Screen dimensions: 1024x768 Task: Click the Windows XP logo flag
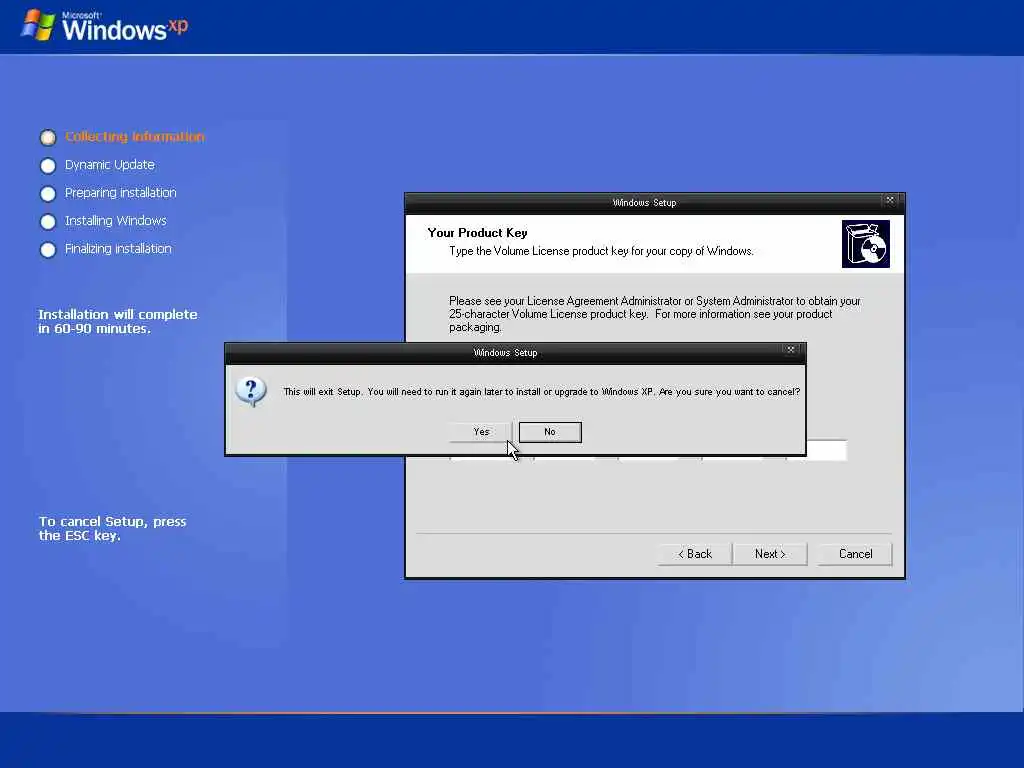point(38,25)
